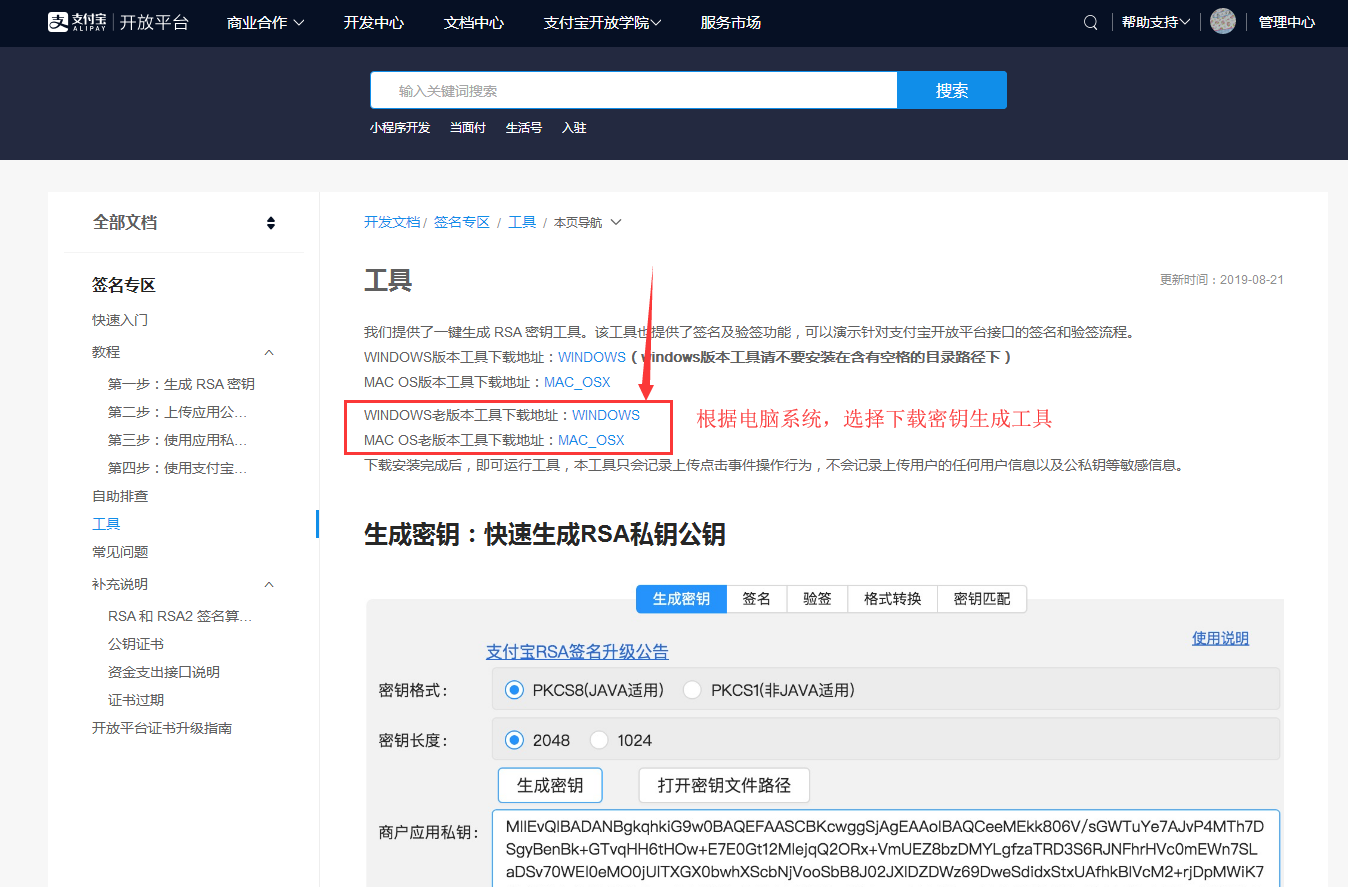The image size is (1348, 887).
Task: Choose 1024 key length option
Action: click(x=600, y=740)
